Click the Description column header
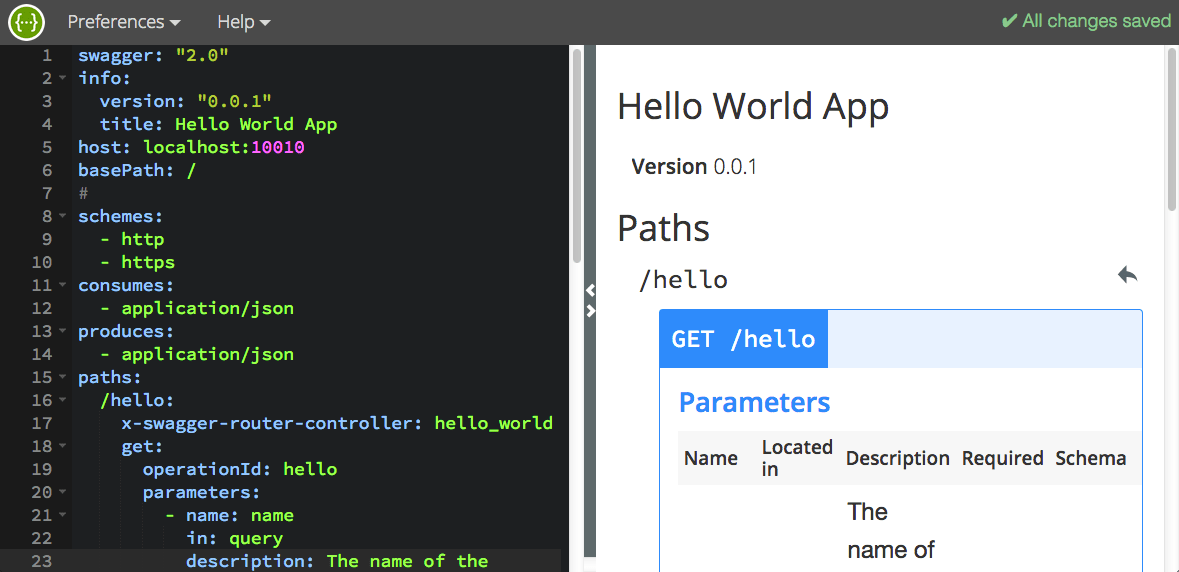This screenshot has height=572, width=1179. [897, 459]
